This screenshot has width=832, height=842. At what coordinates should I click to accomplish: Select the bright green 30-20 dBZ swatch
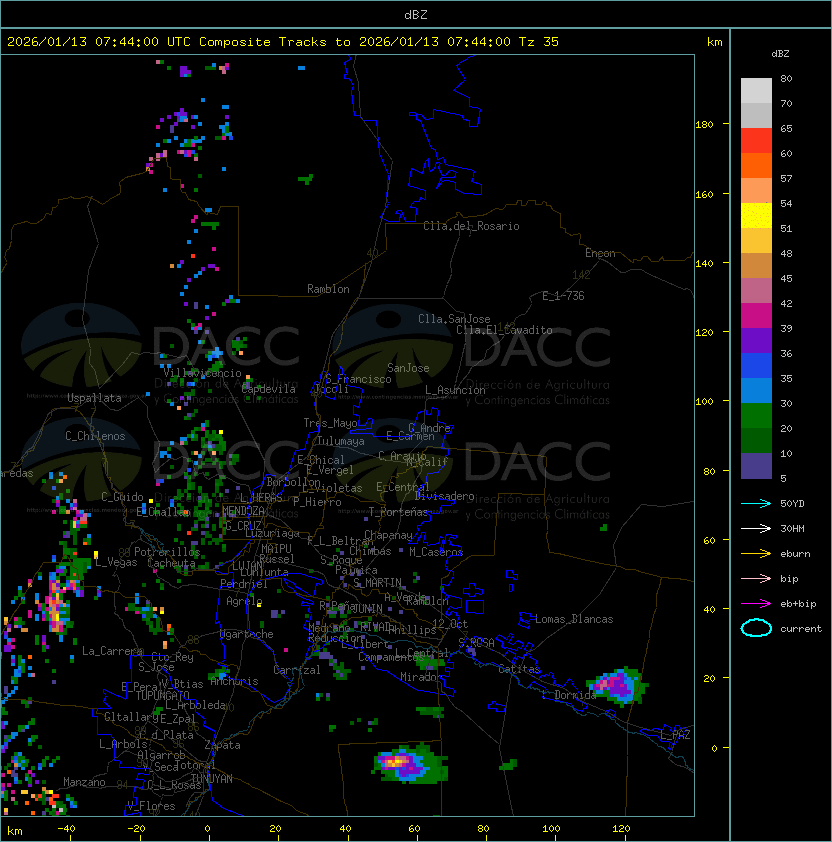click(756, 416)
